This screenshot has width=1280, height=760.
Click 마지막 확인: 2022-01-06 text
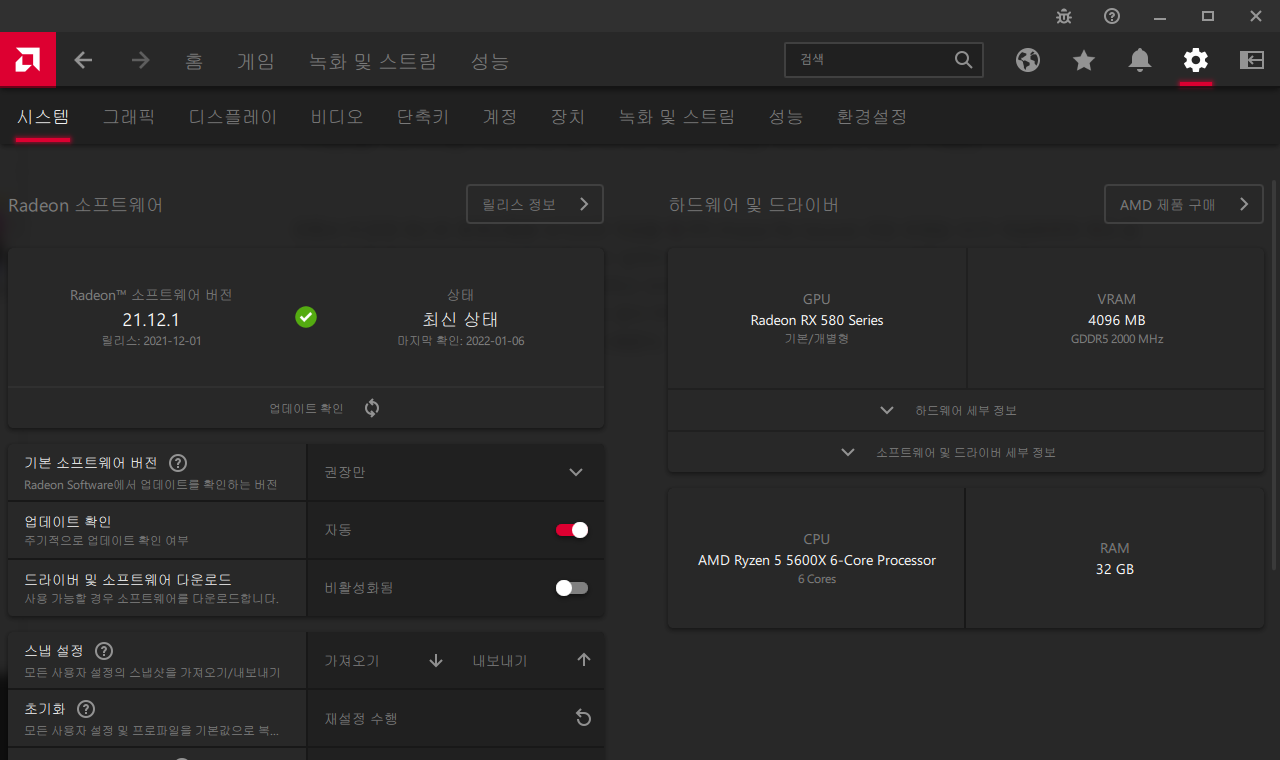point(460,341)
